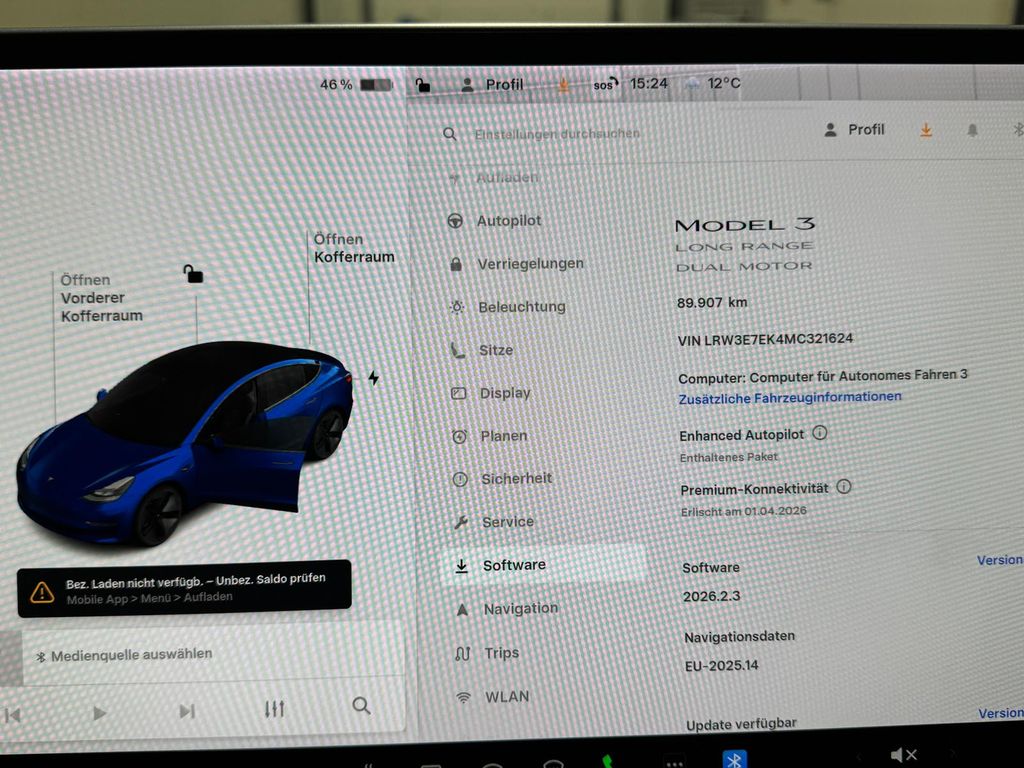Toggle the lock icon in top status bar
Viewport: 1024px width, 768px height.
423,85
